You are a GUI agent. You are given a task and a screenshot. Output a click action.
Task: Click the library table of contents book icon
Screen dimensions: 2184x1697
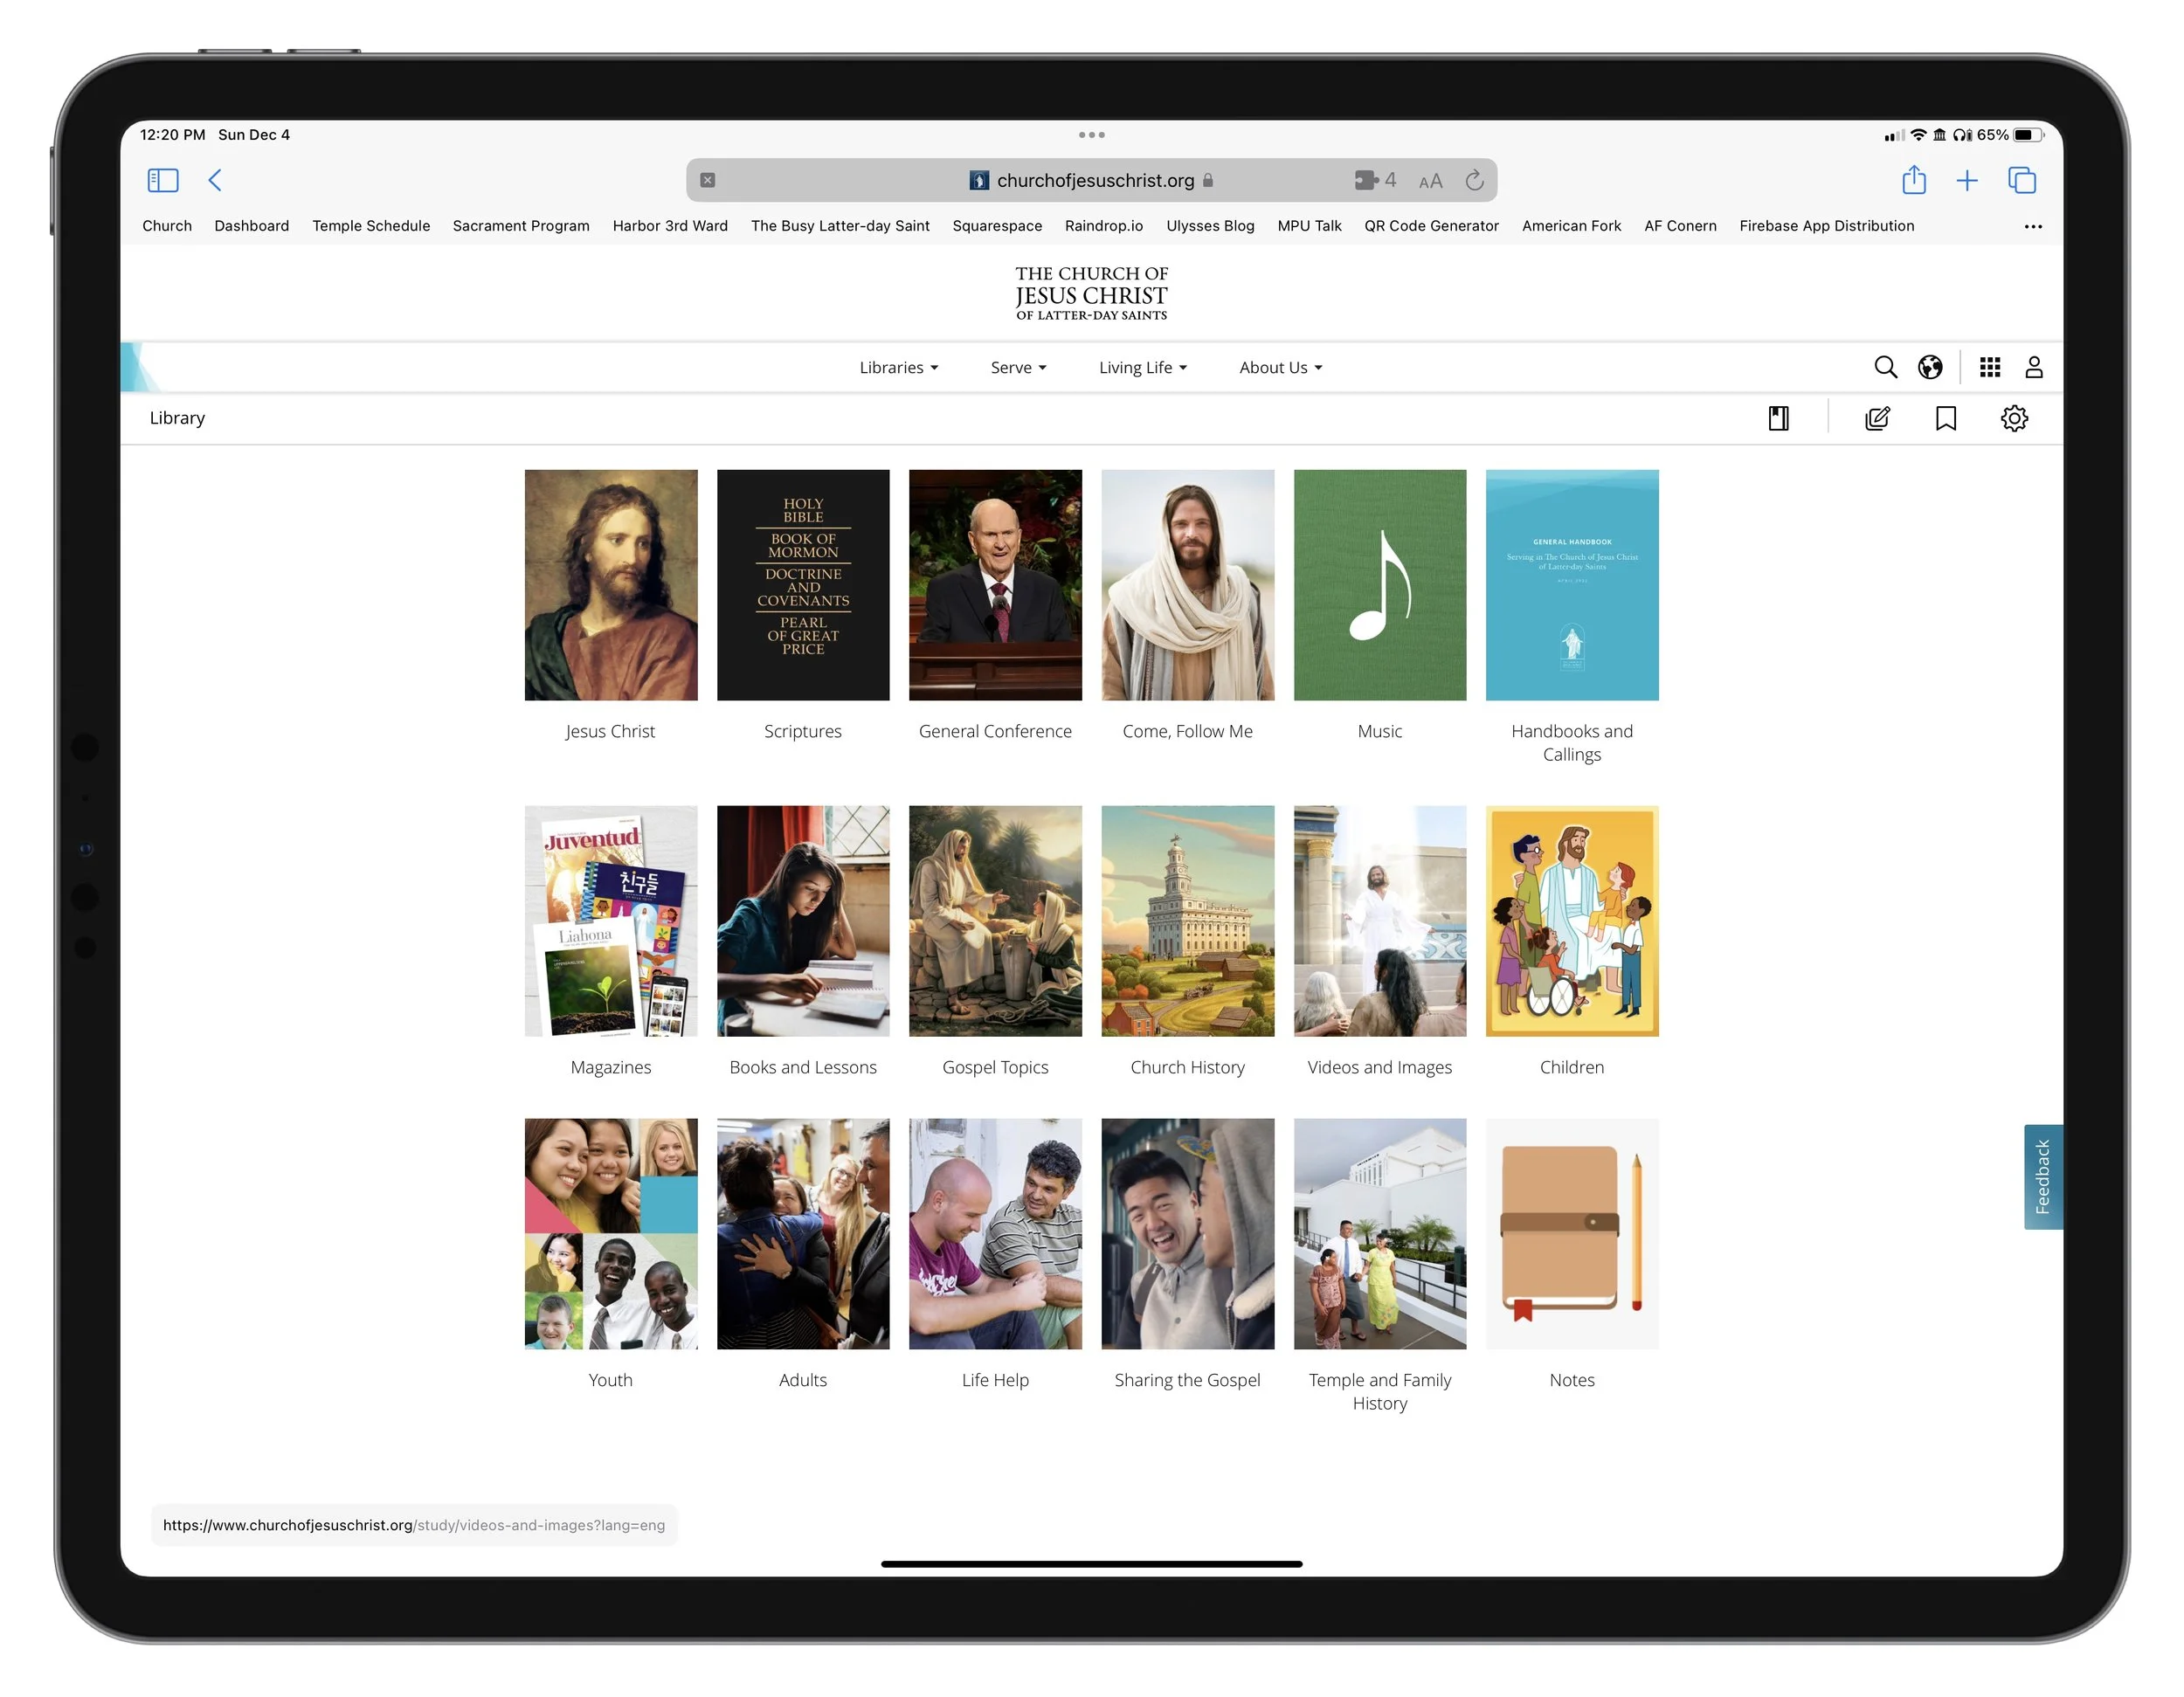1778,418
